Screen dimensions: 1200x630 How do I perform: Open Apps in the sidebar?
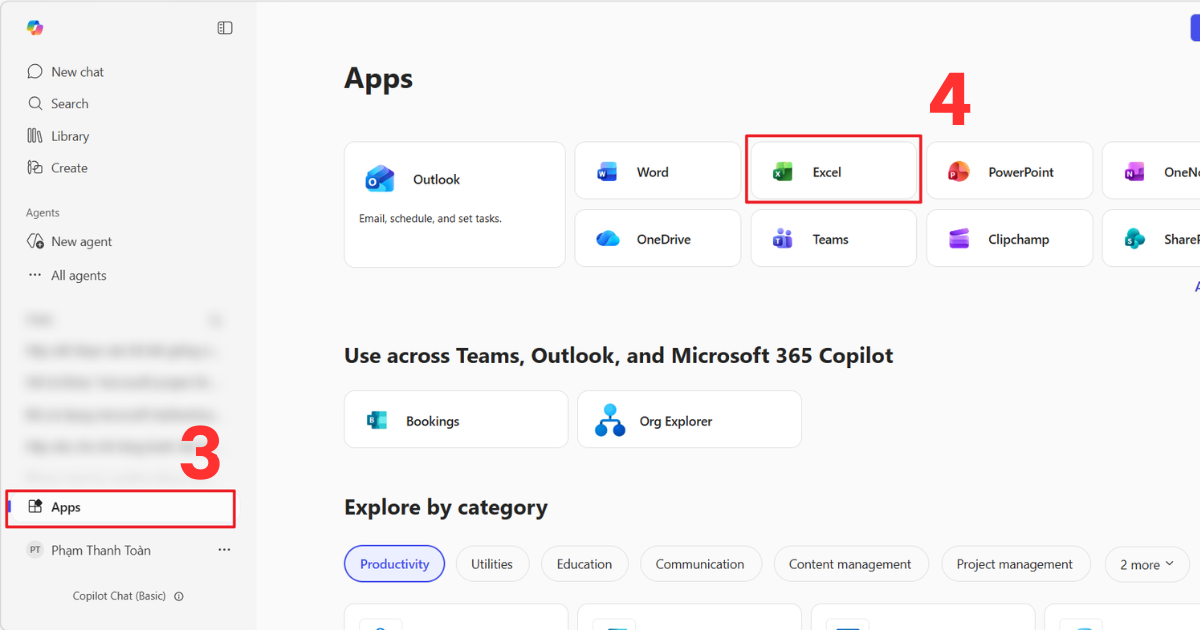(x=121, y=508)
